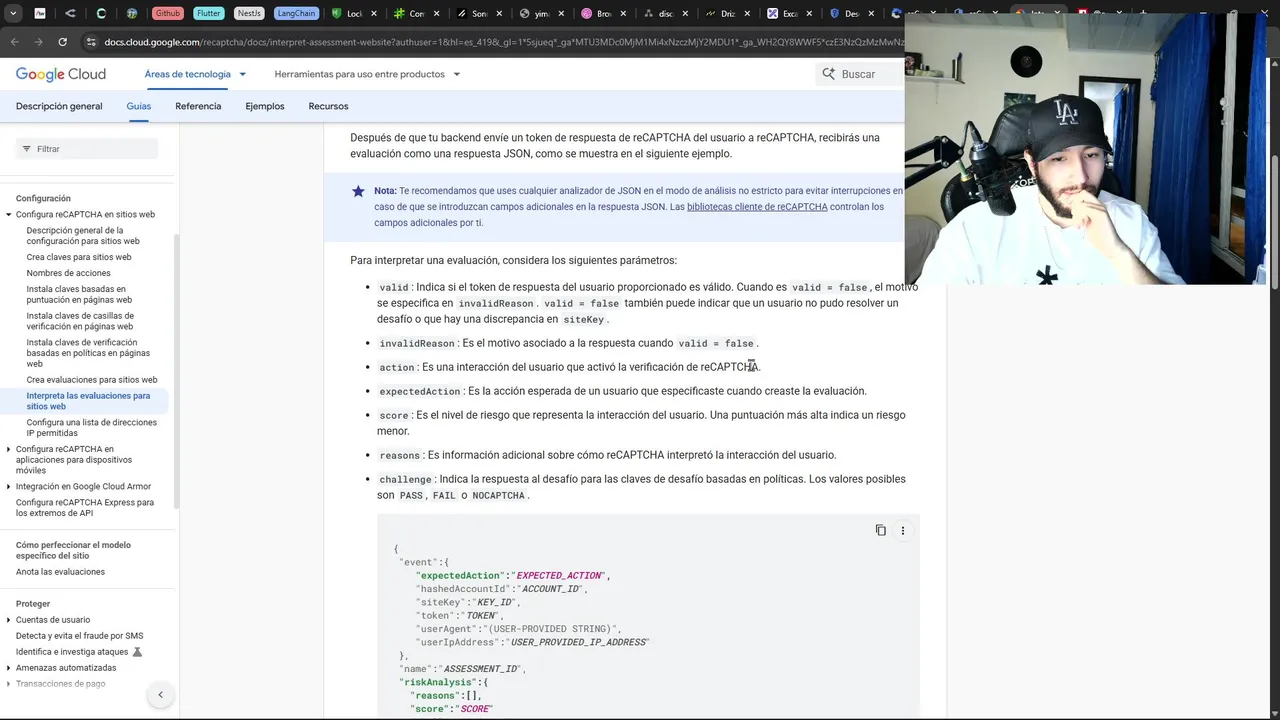The width and height of the screenshot is (1280, 720).
Task: Click the star icon in the Nota box
Action: 358,191
